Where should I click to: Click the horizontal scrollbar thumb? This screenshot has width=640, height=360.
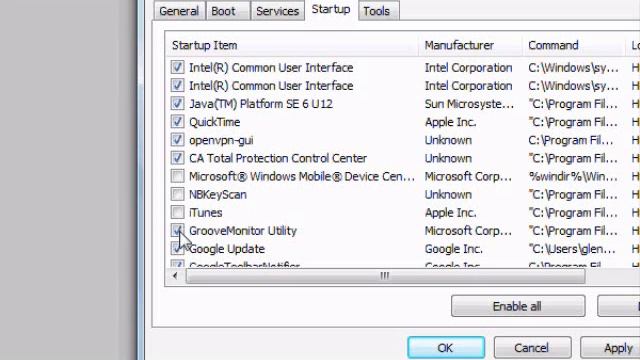pos(385,276)
